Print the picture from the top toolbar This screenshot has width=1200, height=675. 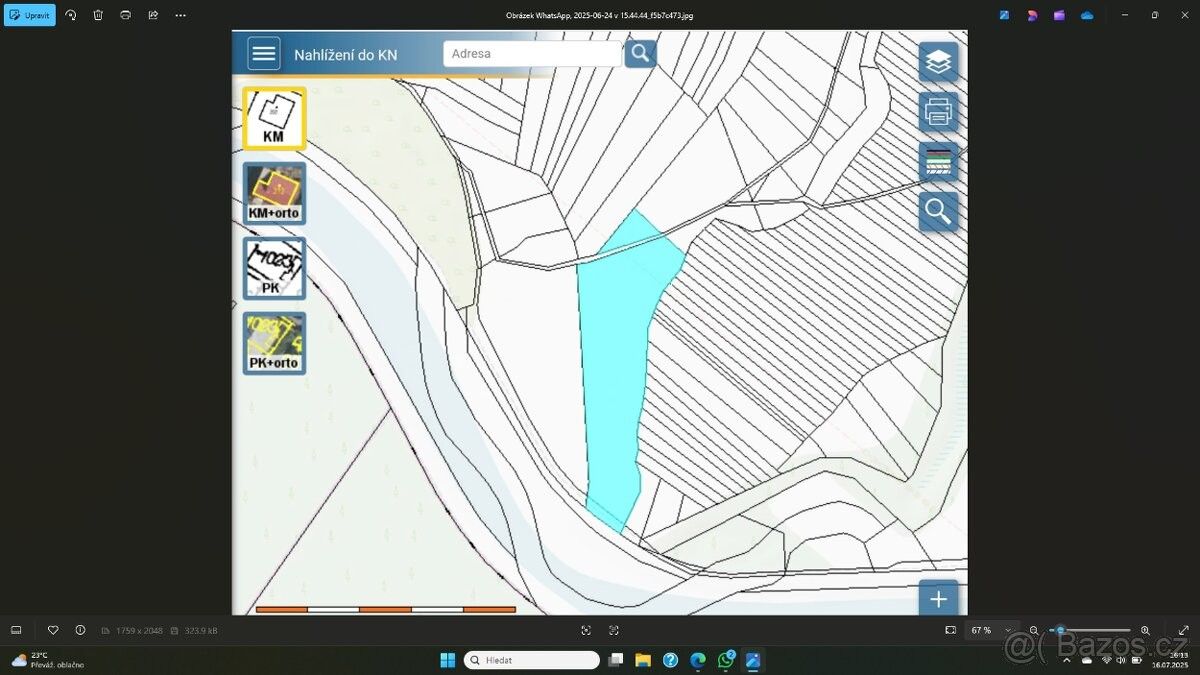tap(125, 15)
